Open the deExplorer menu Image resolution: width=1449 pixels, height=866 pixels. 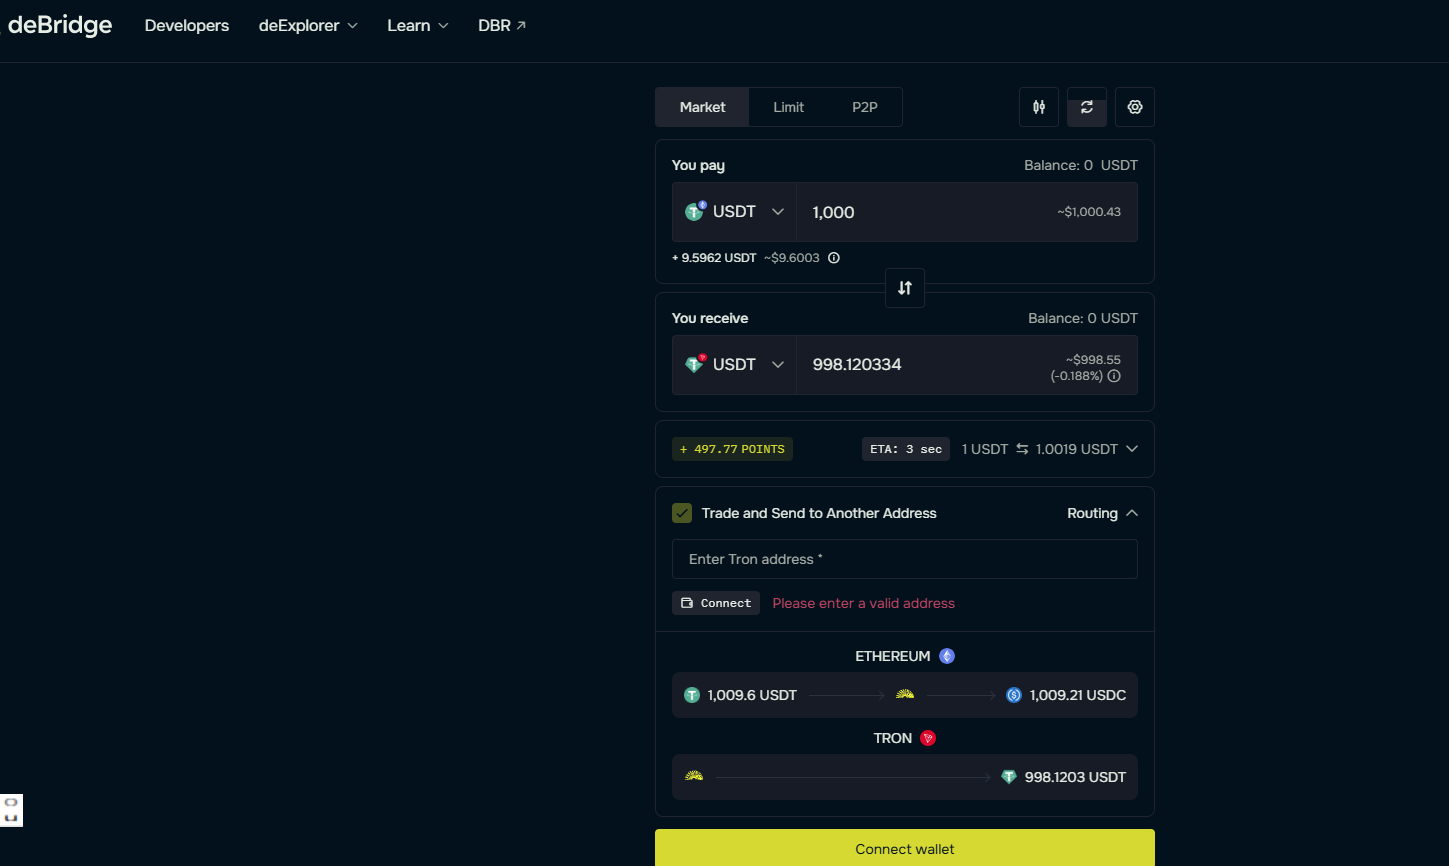[x=308, y=26]
